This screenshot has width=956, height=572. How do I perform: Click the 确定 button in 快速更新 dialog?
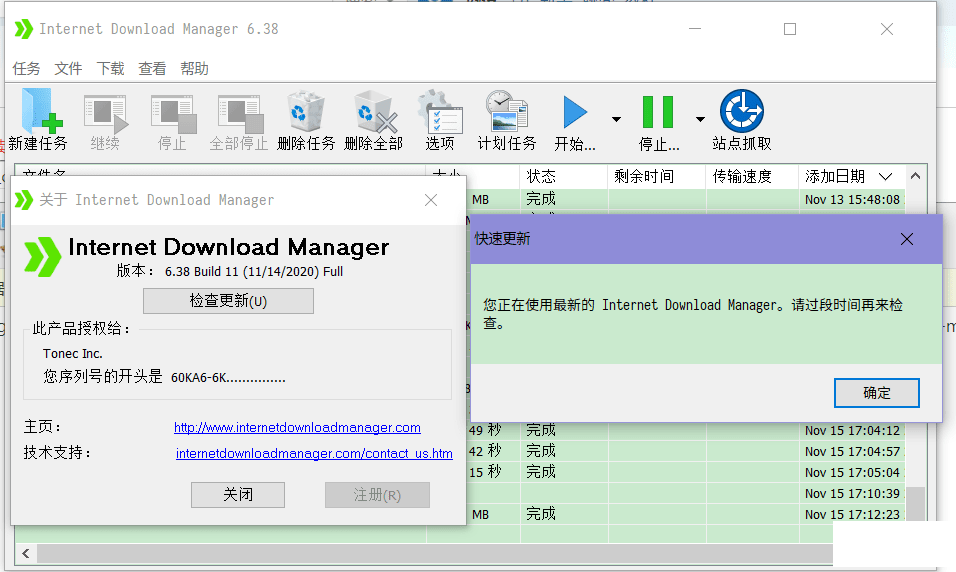(x=876, y=393)
